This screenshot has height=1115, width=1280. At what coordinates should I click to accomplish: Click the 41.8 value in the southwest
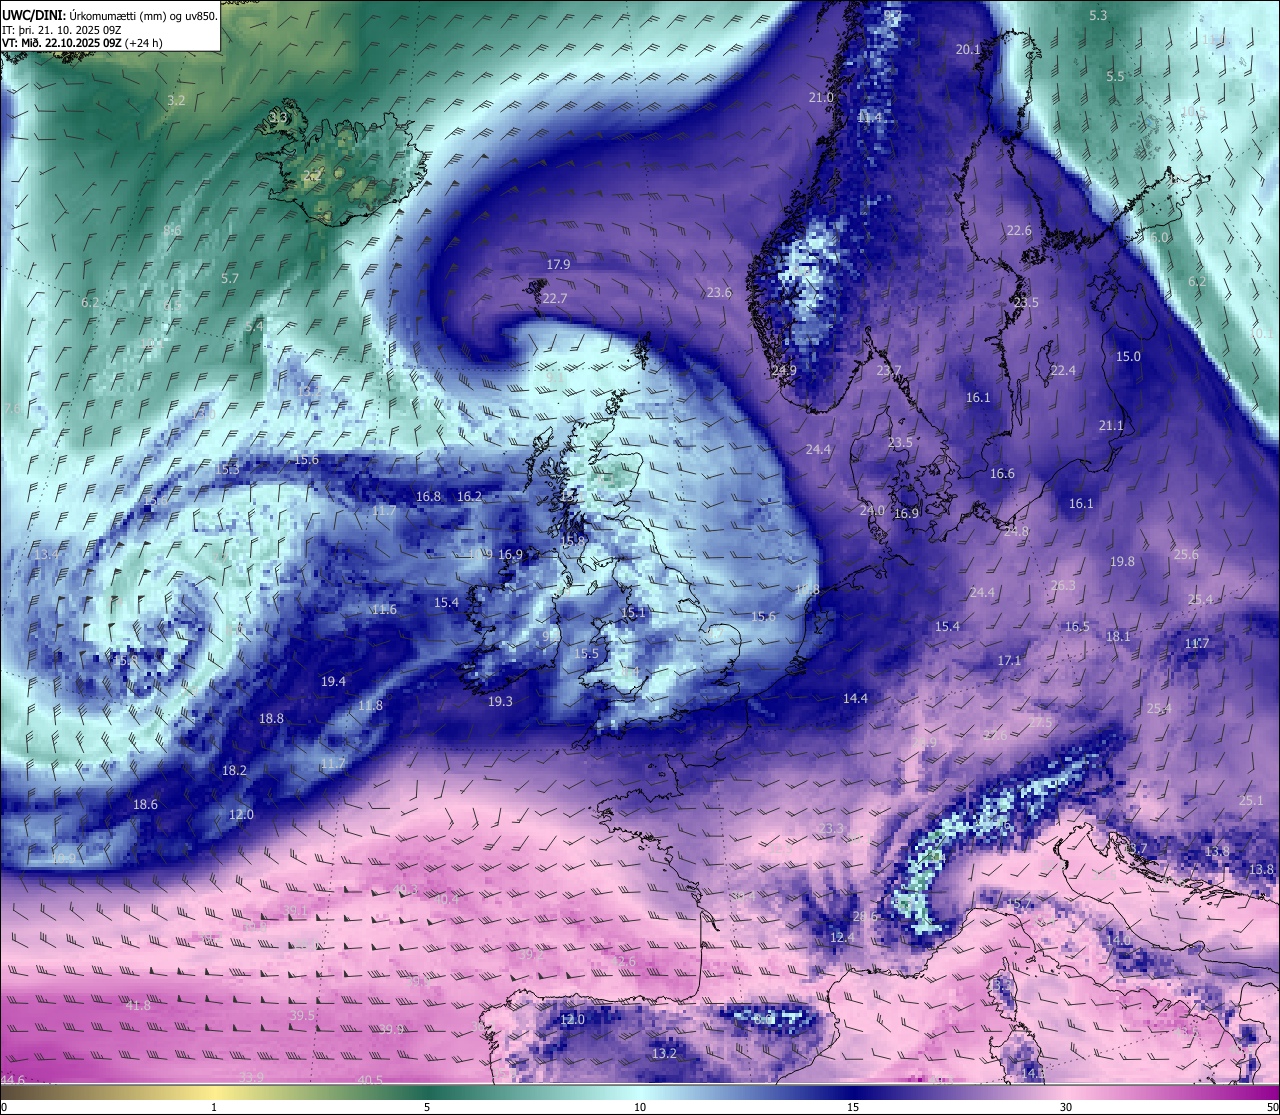(x=138, y=1005)
